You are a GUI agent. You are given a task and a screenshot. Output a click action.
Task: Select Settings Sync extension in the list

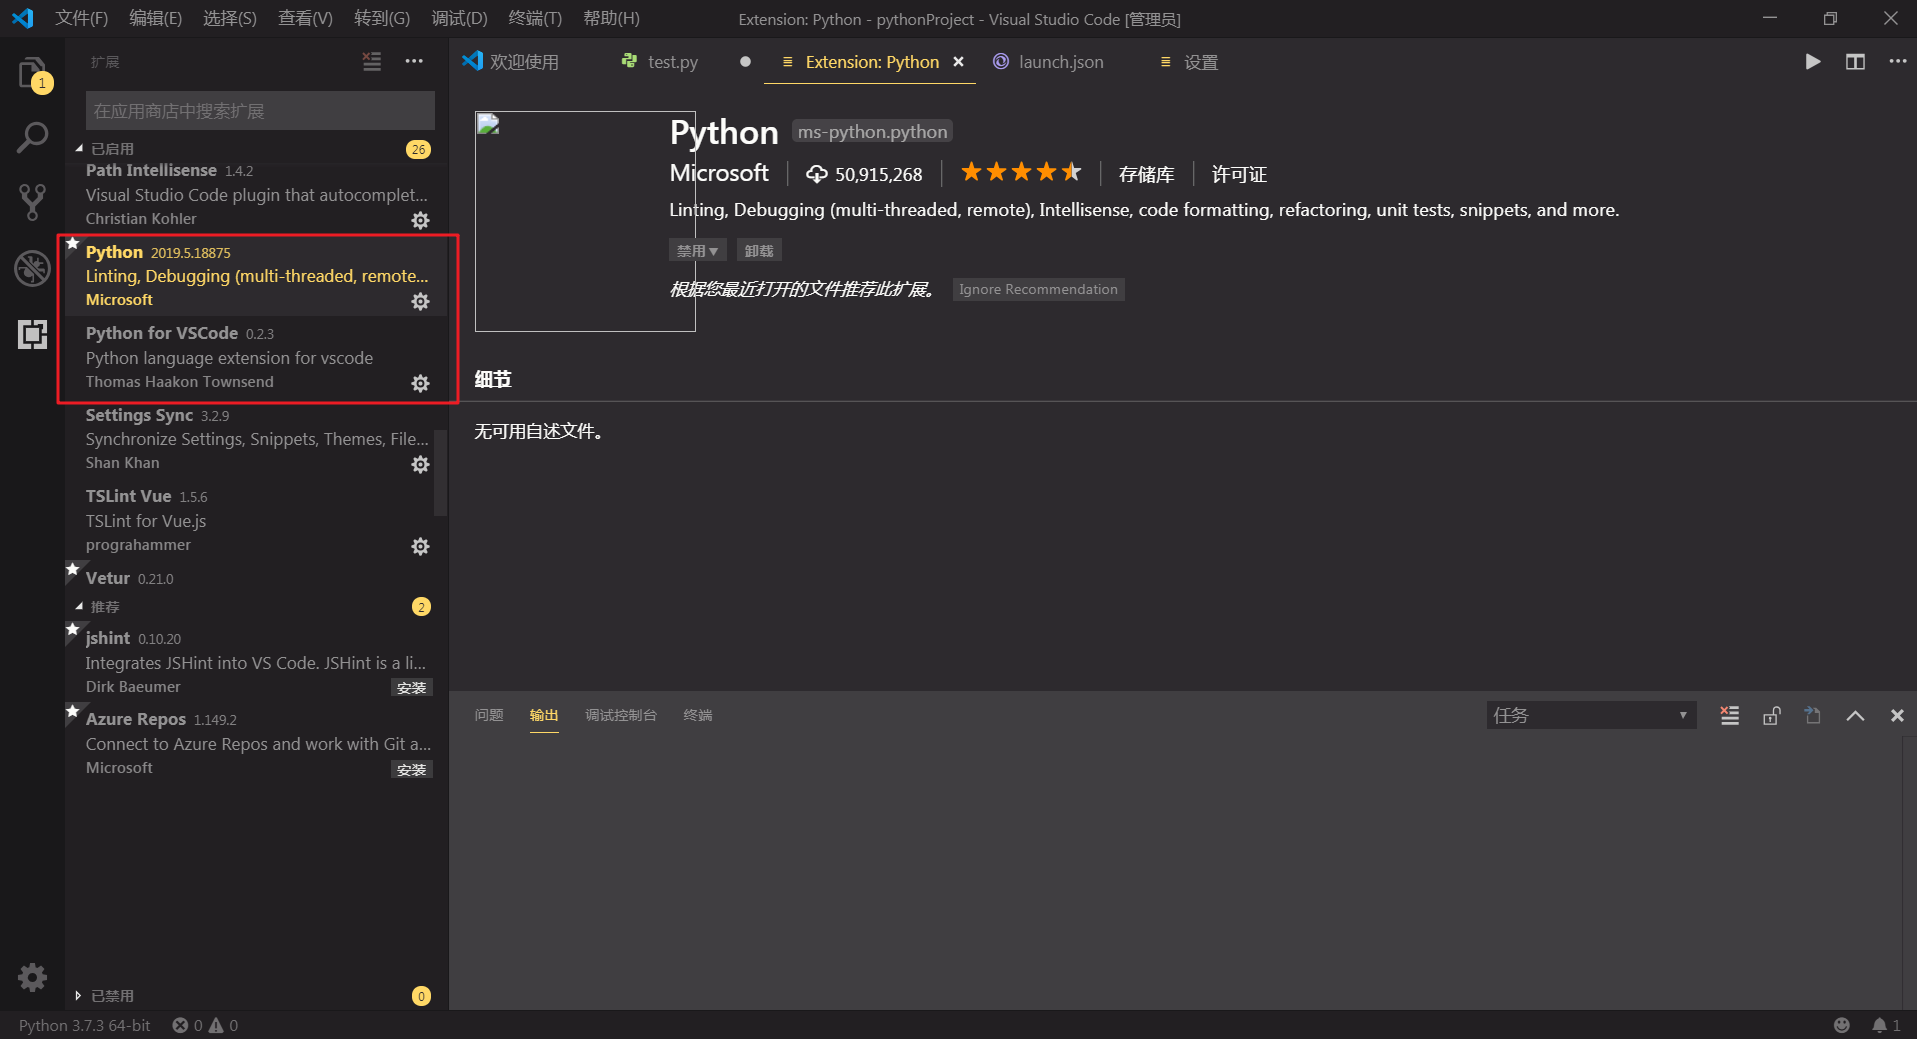tap(256, 438)
